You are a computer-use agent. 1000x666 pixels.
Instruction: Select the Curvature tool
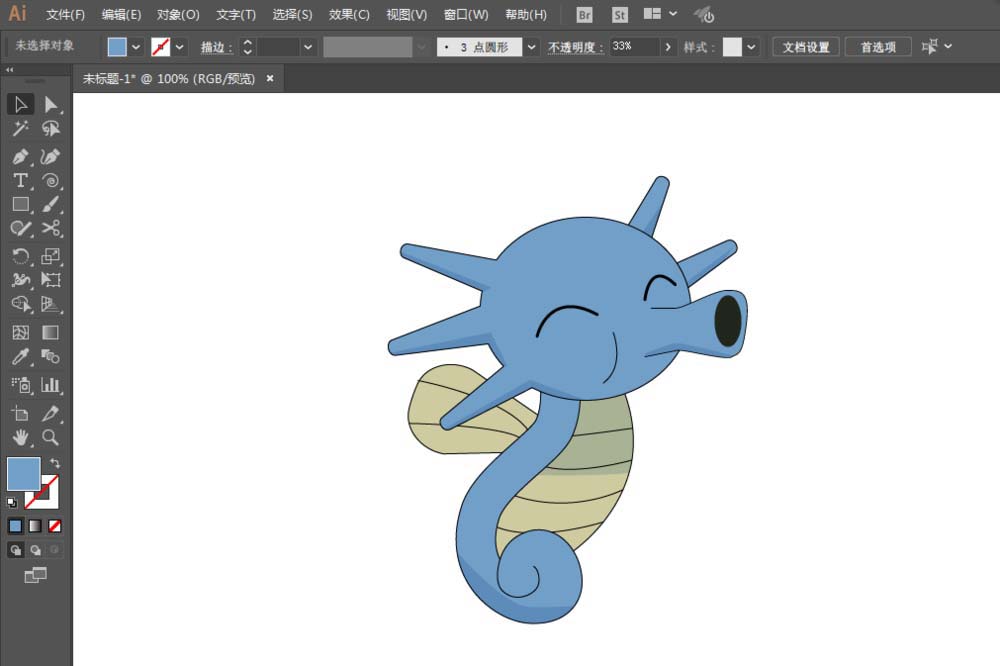(50, 156)
